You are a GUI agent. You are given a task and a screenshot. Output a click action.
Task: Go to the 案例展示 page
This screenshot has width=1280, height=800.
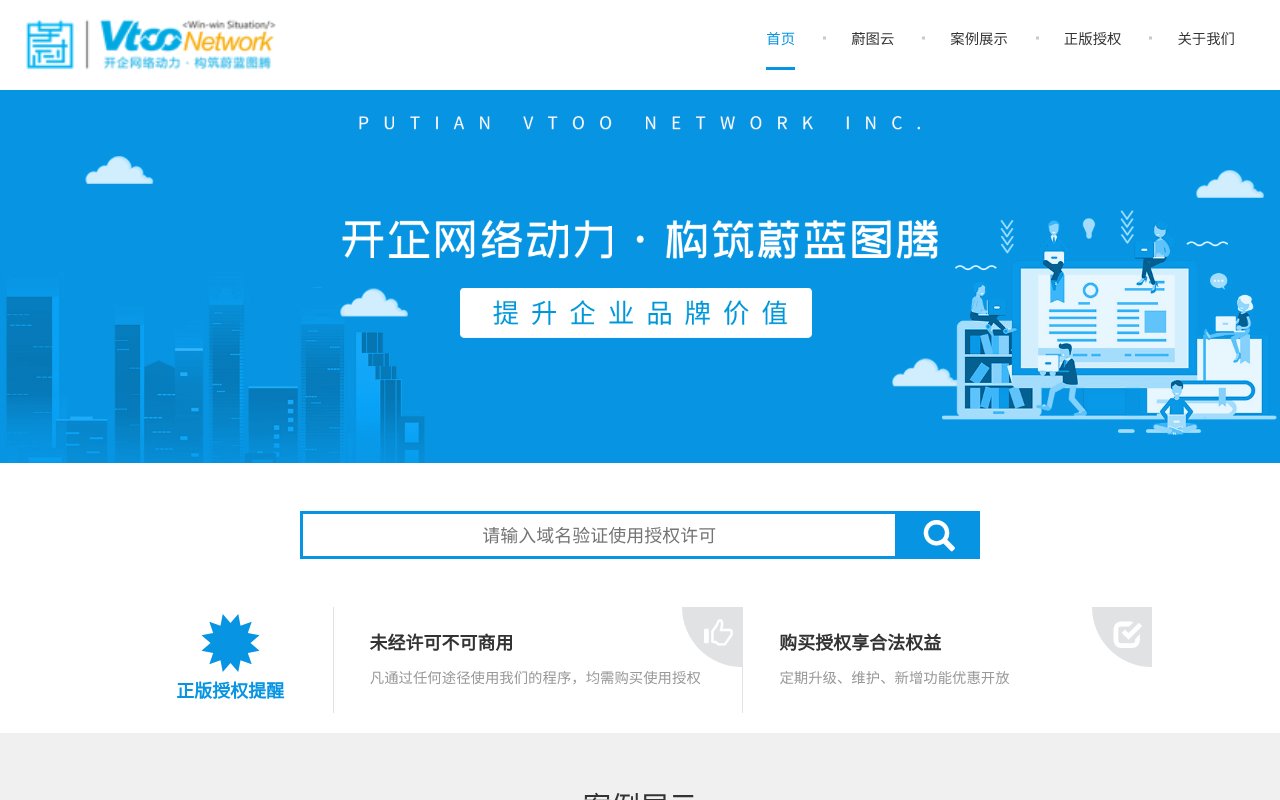(x=979, y=38)
